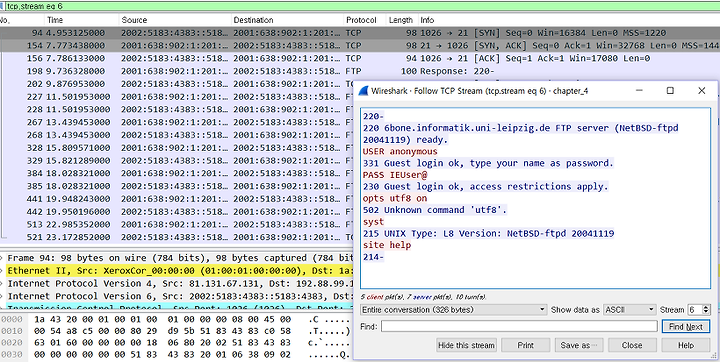Image resolution: width=720 pixels, height=362 pixels.
Task: Close the Follow TCP Stream dialog via Close button
Action: [x=632, y=345]
